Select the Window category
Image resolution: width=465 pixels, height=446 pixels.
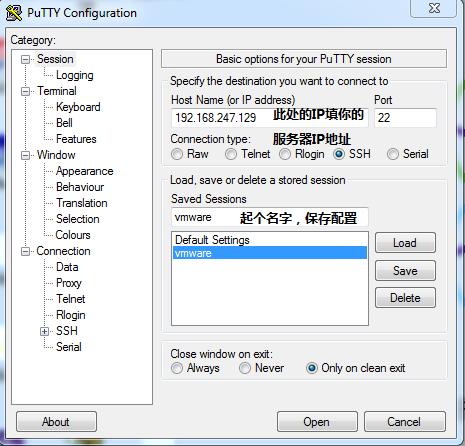tap(56, 155)
